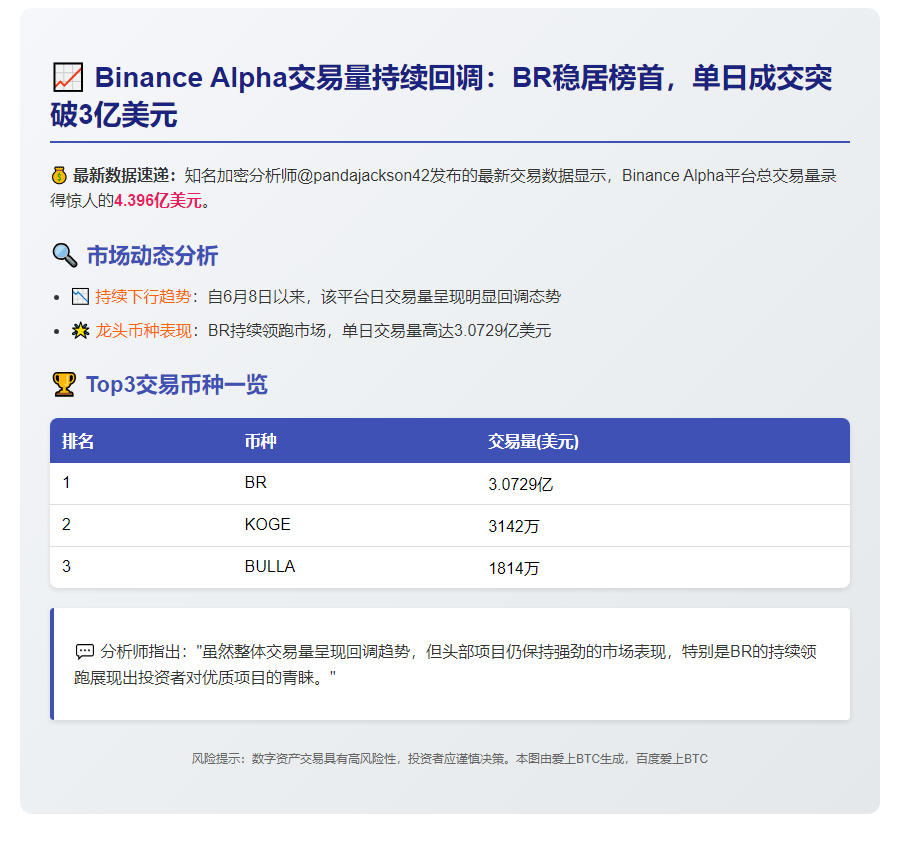This screenshot has width=900, height=846.
Task: Click the 币种 column header
Action: click(261, 441)
